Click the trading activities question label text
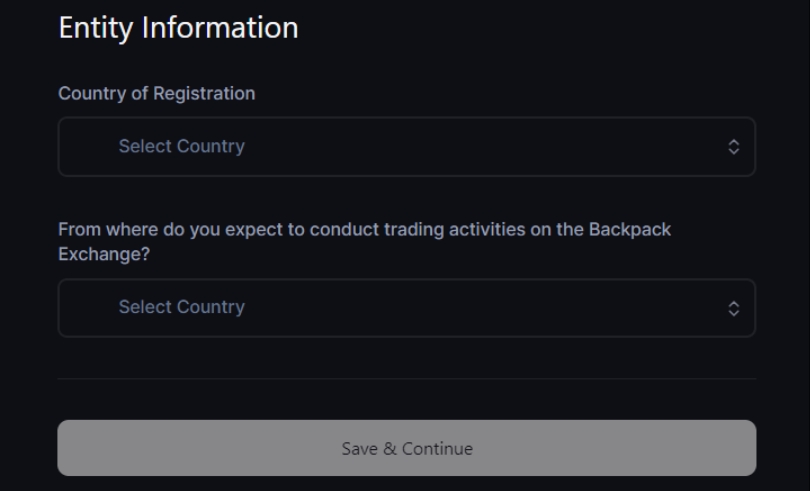810x491 pixels. pos(364,229)
